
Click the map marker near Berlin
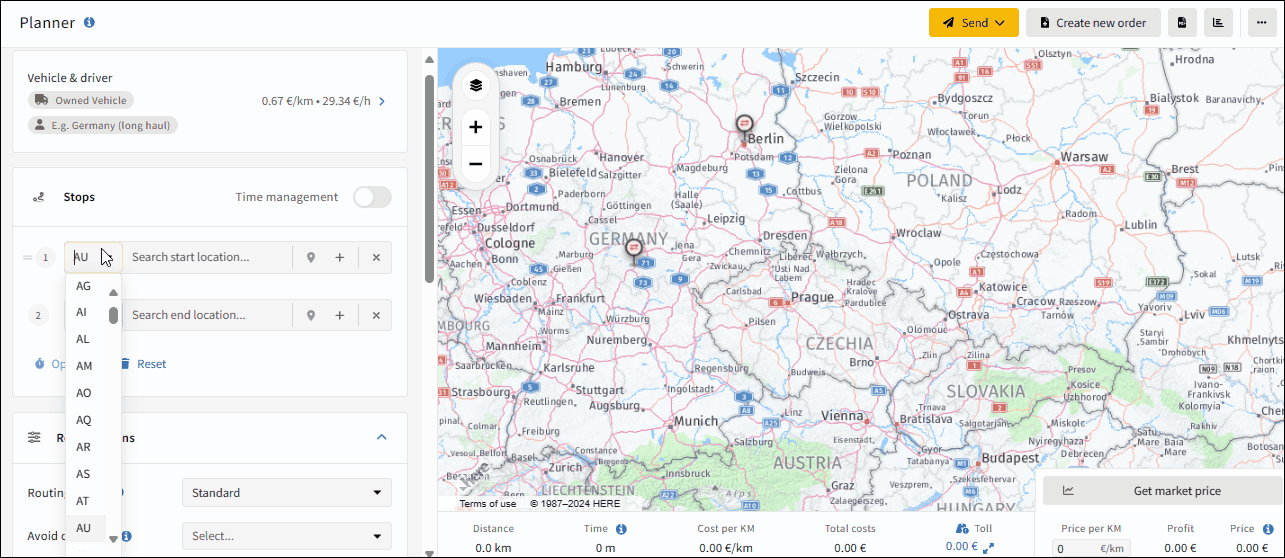point(744,126)
